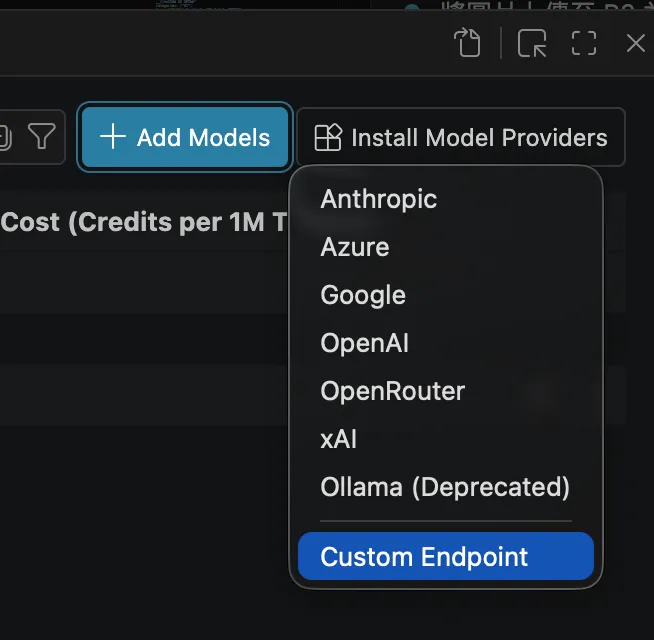Select the first table row under Cost header
This screenshot has height=640, width=654.
(x=144, y=282)
